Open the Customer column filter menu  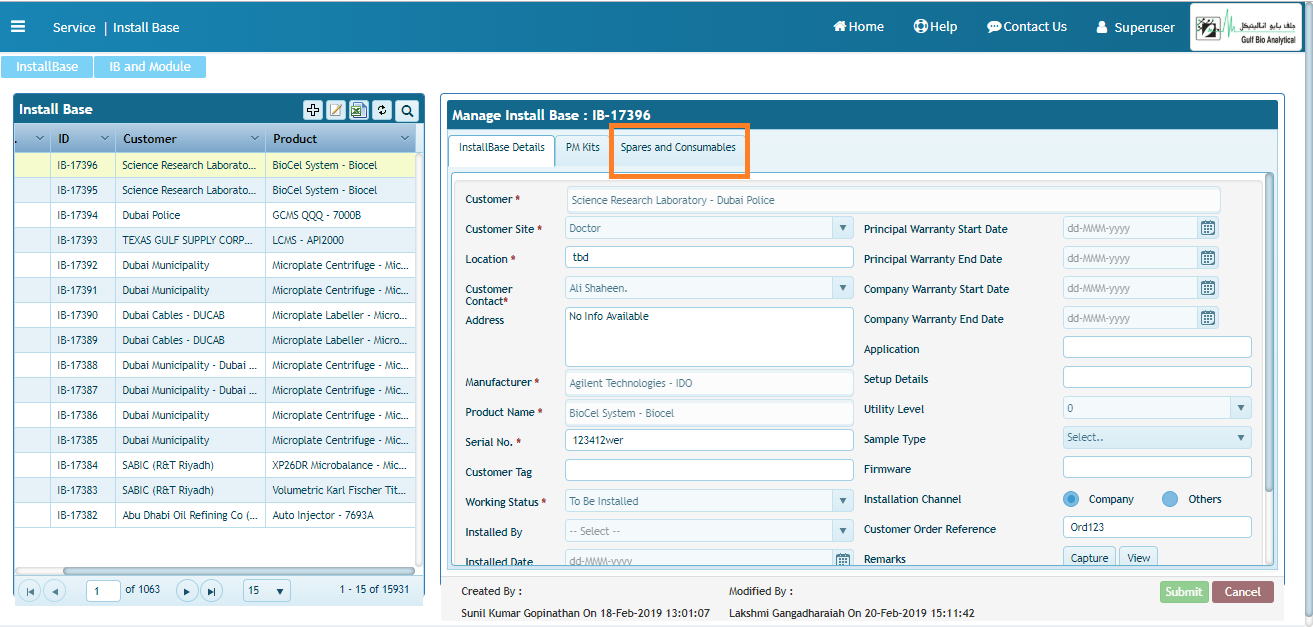(x=254, y=138)
